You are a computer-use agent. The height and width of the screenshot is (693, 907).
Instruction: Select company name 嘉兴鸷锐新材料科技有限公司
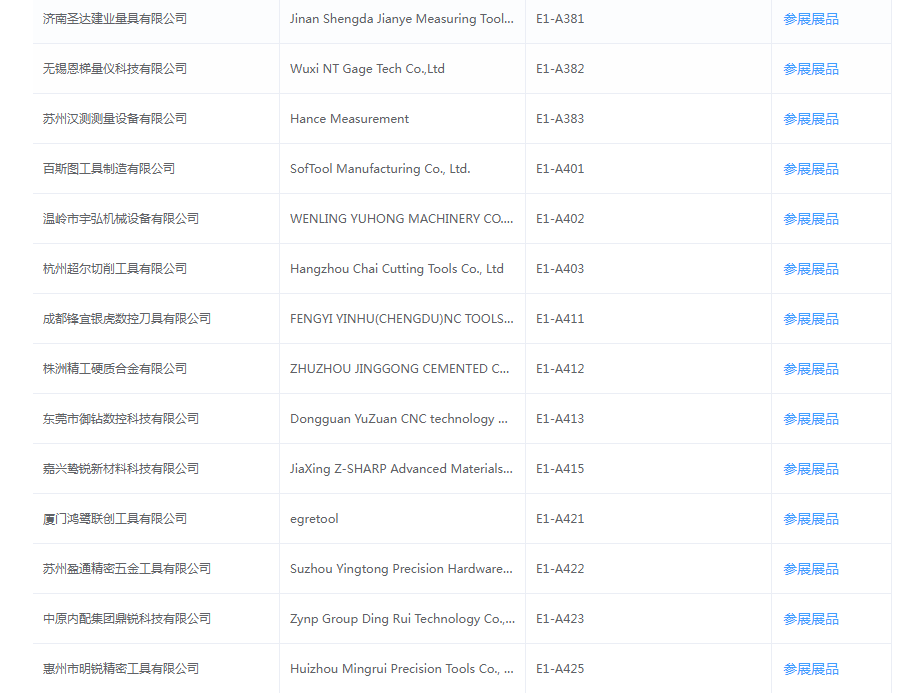point(121,469)
